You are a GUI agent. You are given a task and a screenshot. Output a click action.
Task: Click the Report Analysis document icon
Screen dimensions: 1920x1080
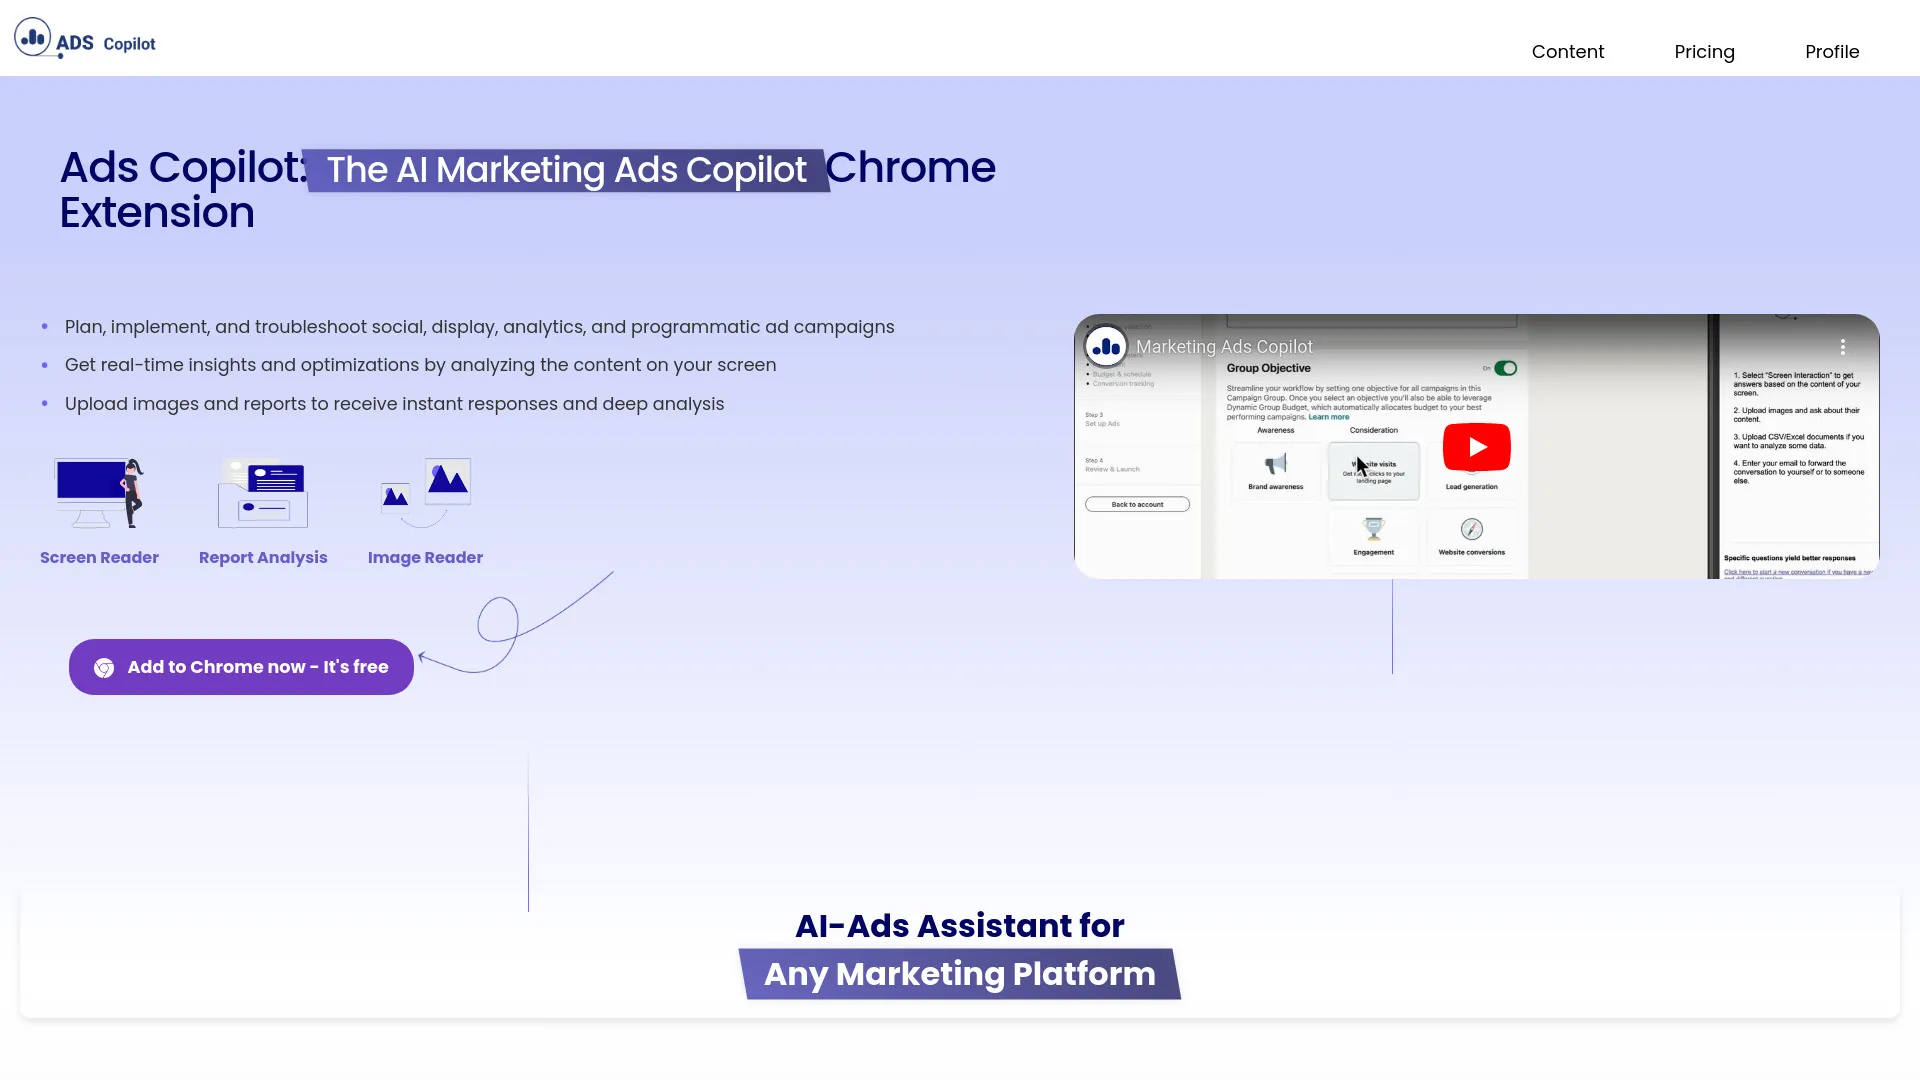263,492
